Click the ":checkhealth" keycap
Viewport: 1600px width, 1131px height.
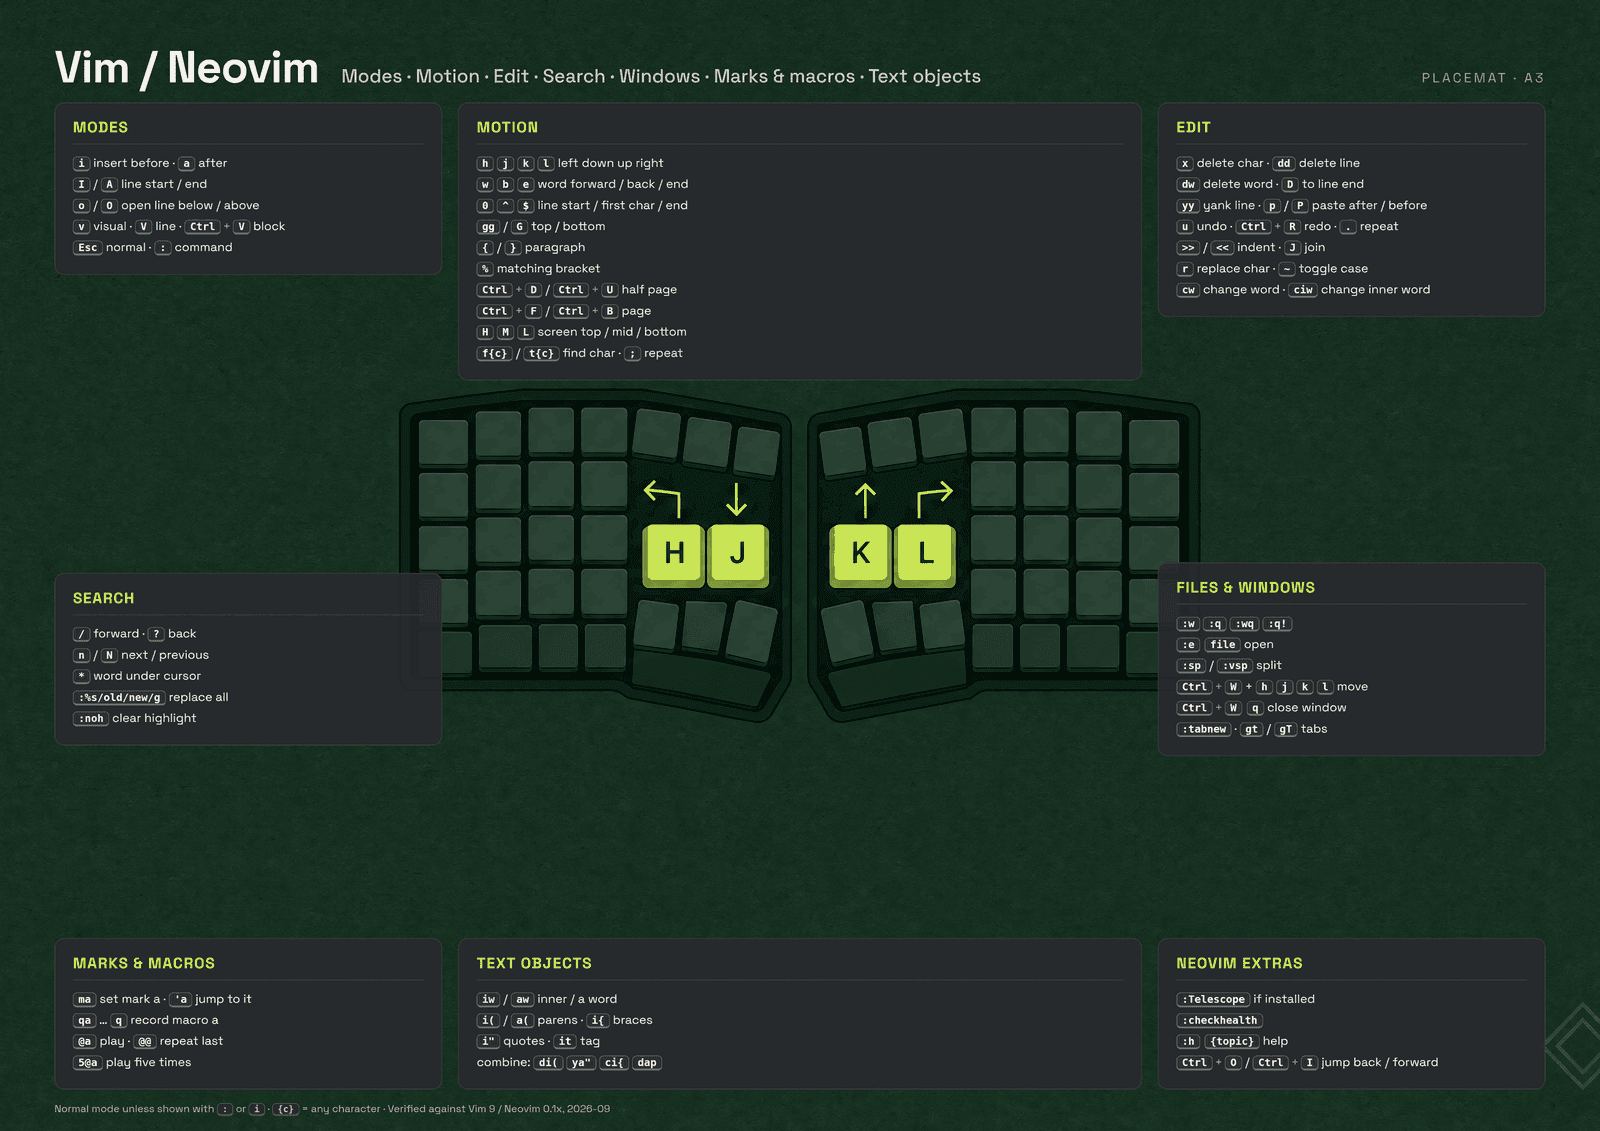pos(1220,1021)
